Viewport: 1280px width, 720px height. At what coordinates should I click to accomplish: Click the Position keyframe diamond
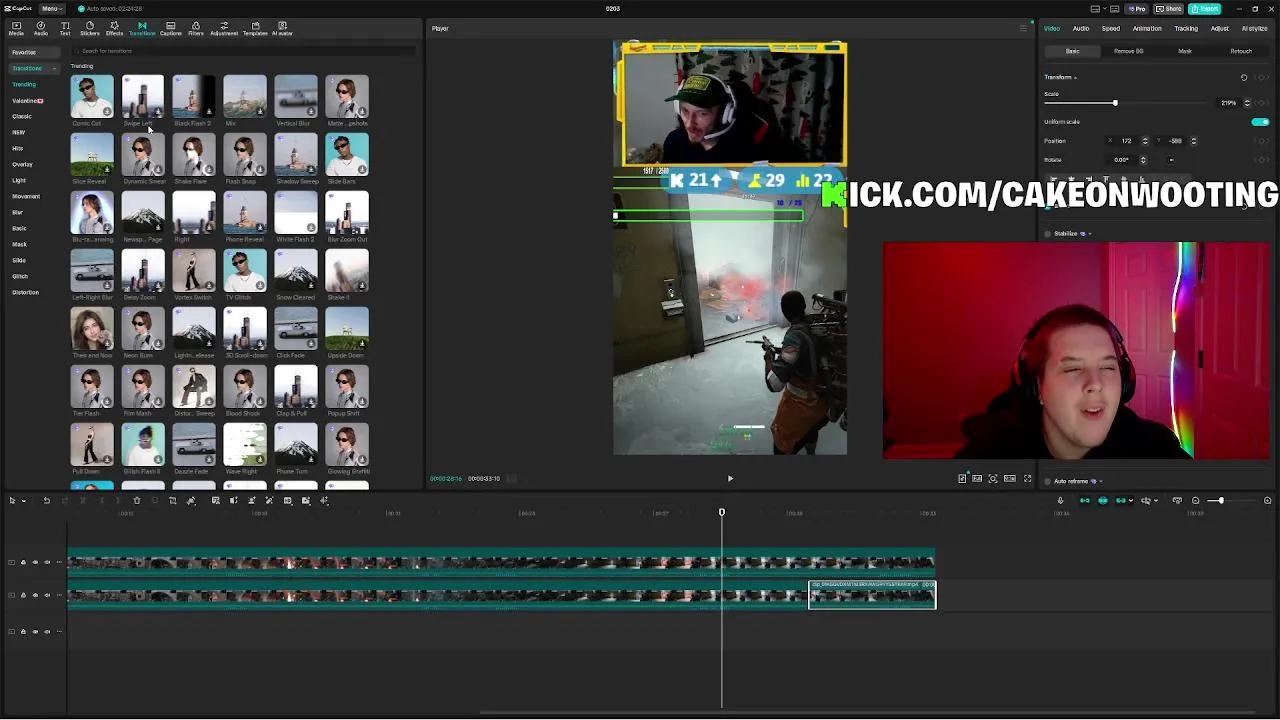1261,141
